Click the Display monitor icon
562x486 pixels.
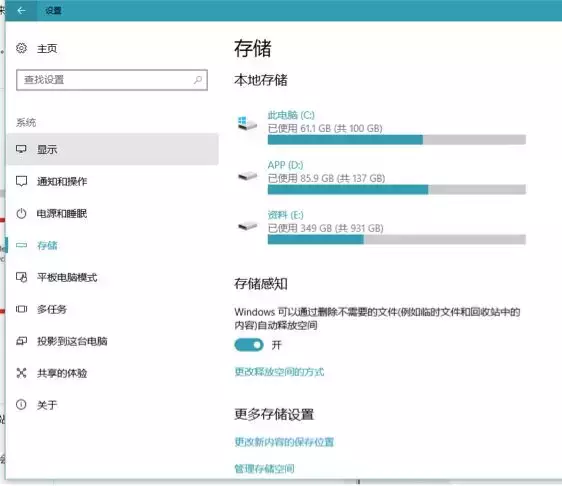[x=22, y=149]
